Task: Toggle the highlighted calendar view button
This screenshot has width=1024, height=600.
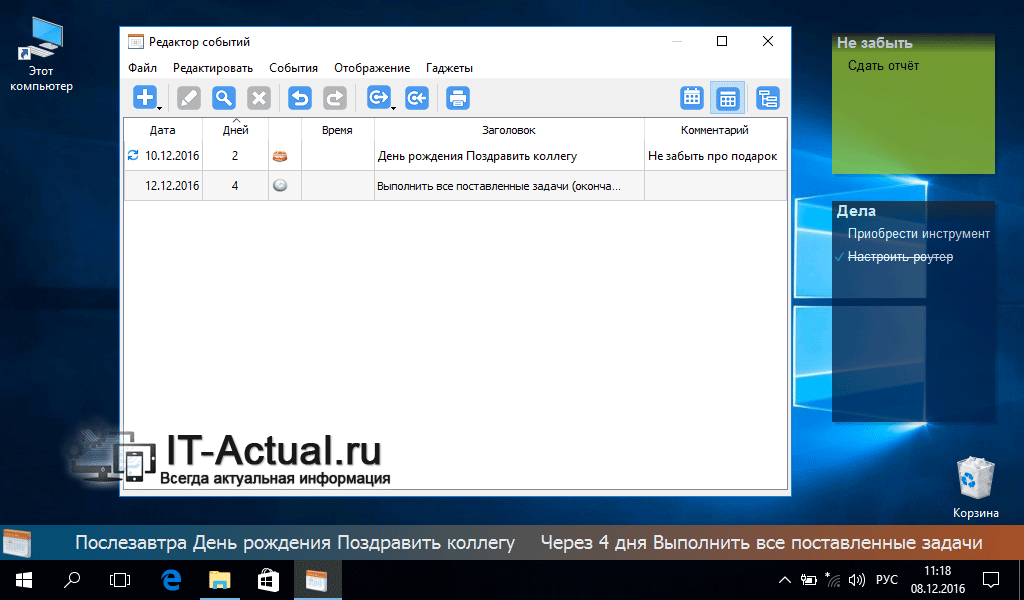Action: click(x=728, y=98)
